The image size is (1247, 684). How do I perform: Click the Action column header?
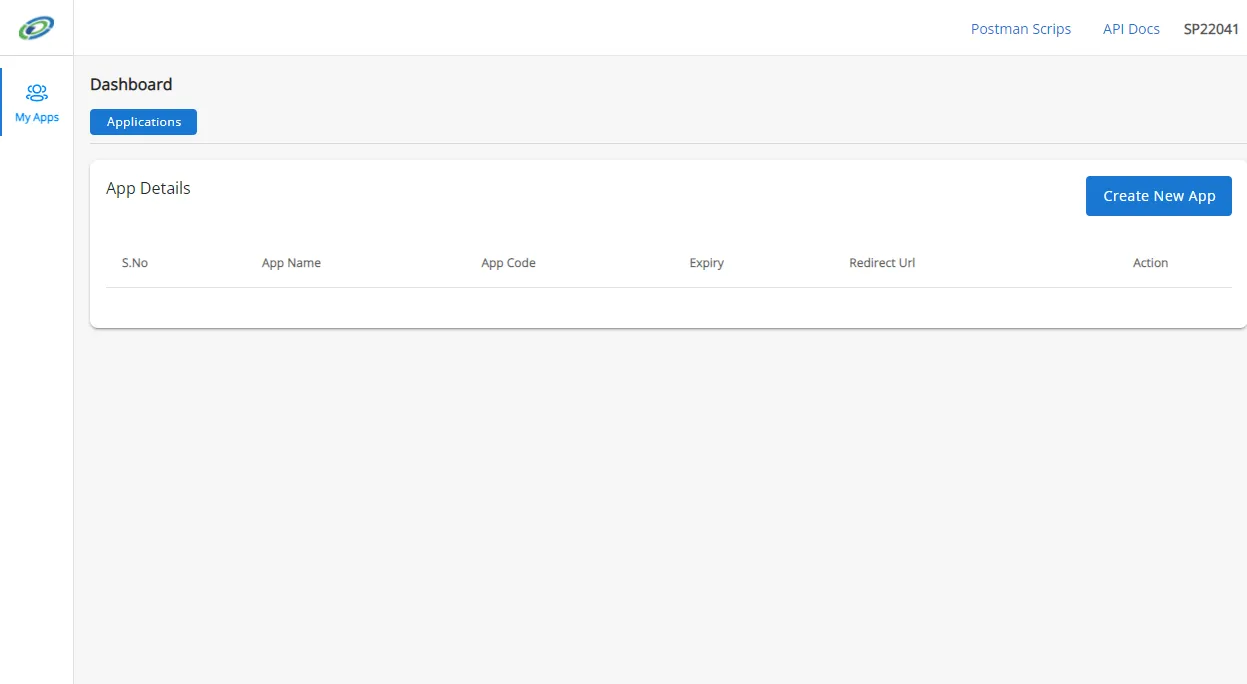point(1150,263)
